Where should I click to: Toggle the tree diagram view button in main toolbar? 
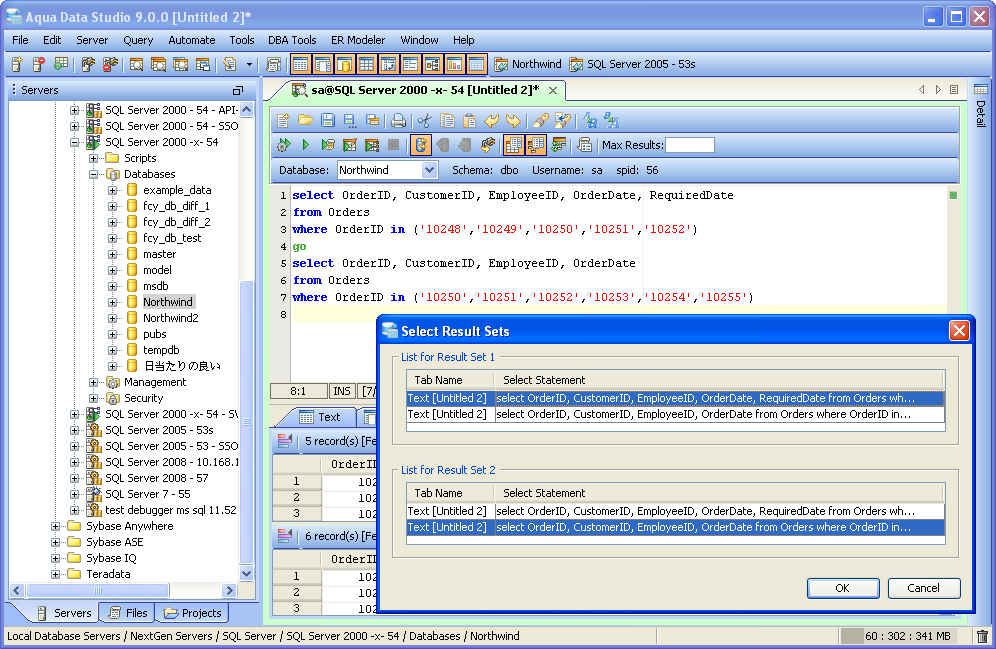432,64
